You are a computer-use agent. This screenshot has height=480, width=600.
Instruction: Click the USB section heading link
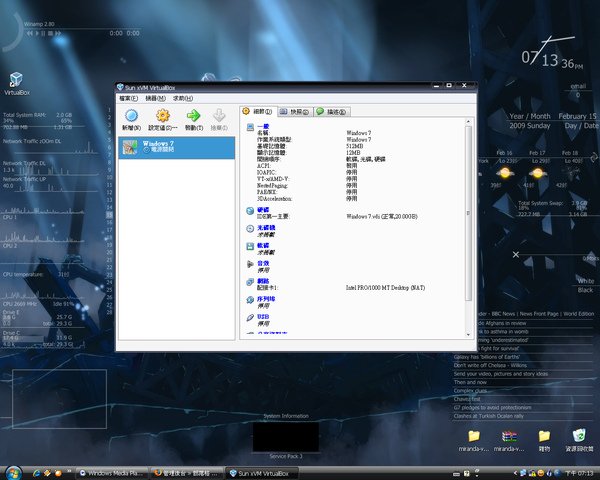pos(263,317)
